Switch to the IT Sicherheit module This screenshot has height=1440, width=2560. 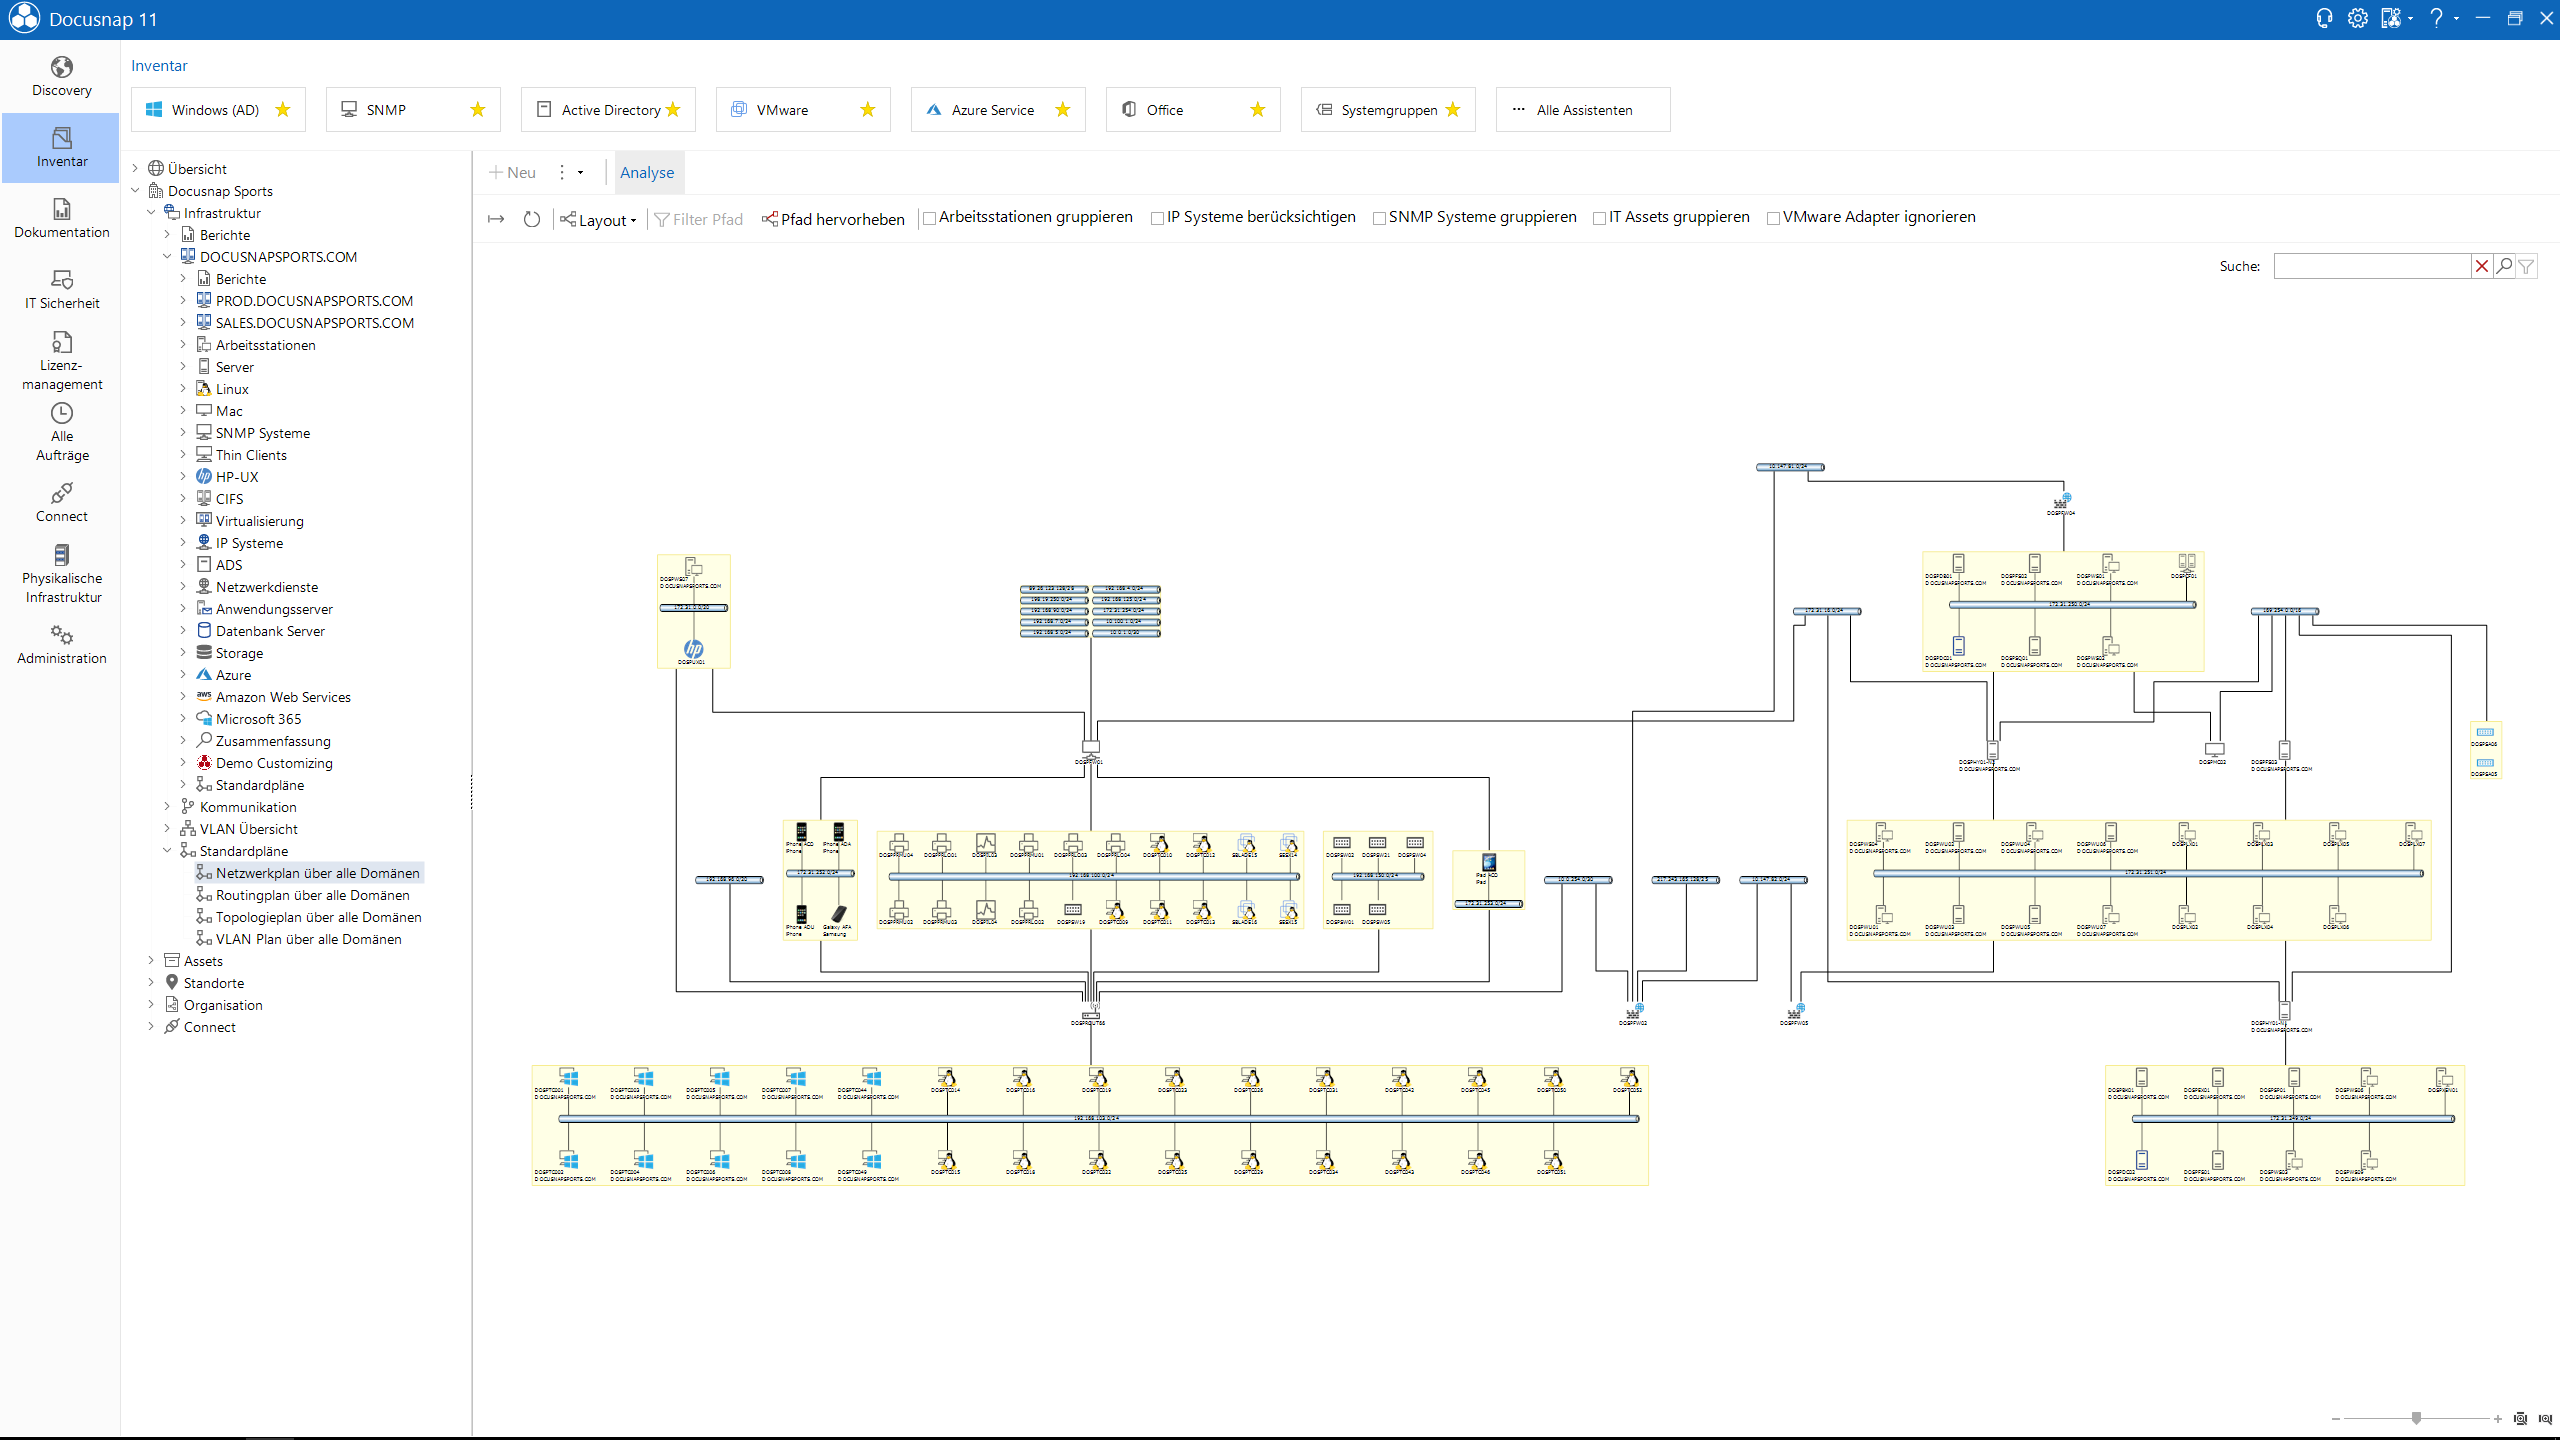pos(61,289)
